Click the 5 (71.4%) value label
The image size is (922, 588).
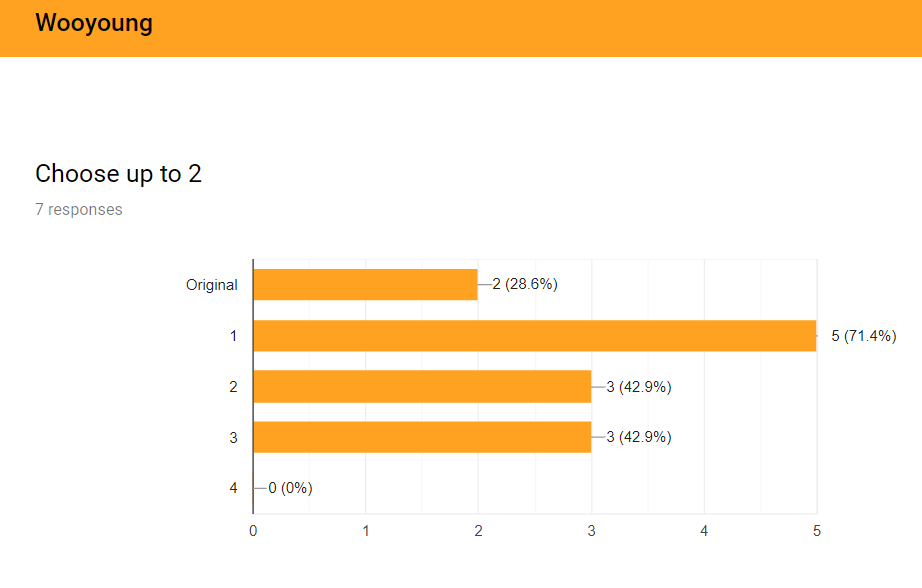coord(864,336)
